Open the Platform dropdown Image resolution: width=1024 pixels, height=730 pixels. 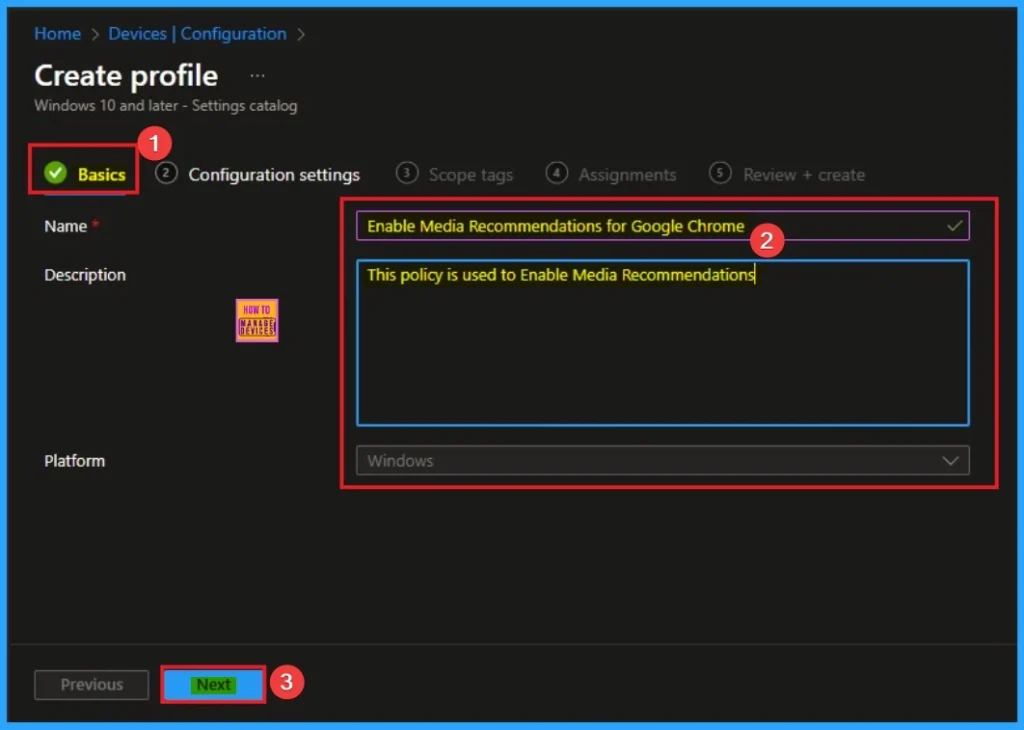click(663, 460)
